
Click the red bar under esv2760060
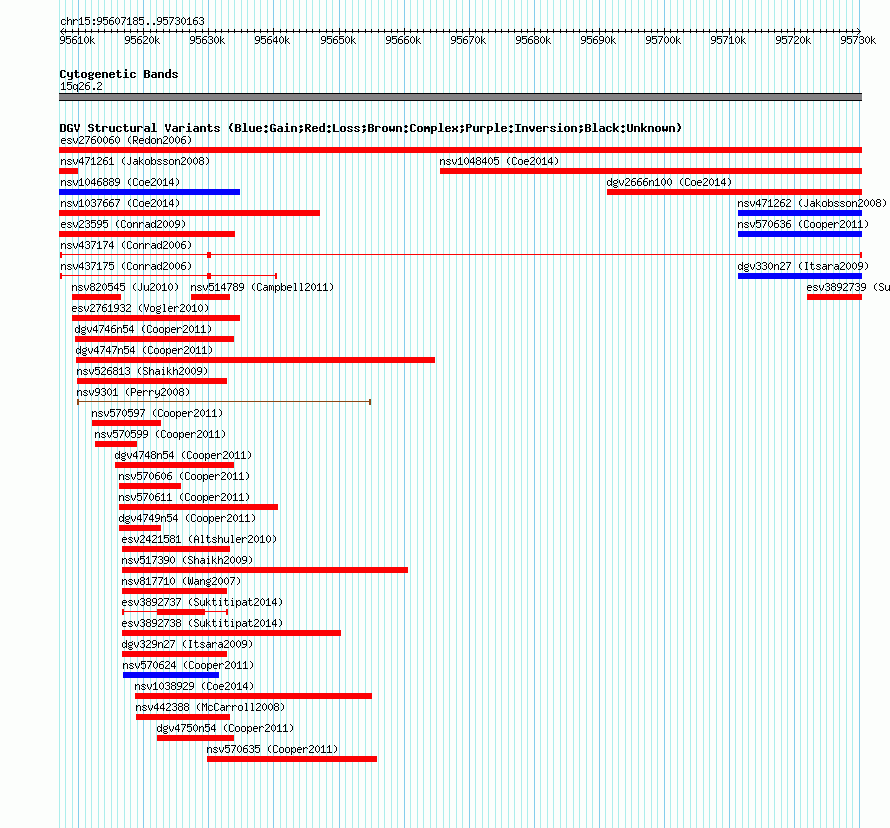point(460,150)
